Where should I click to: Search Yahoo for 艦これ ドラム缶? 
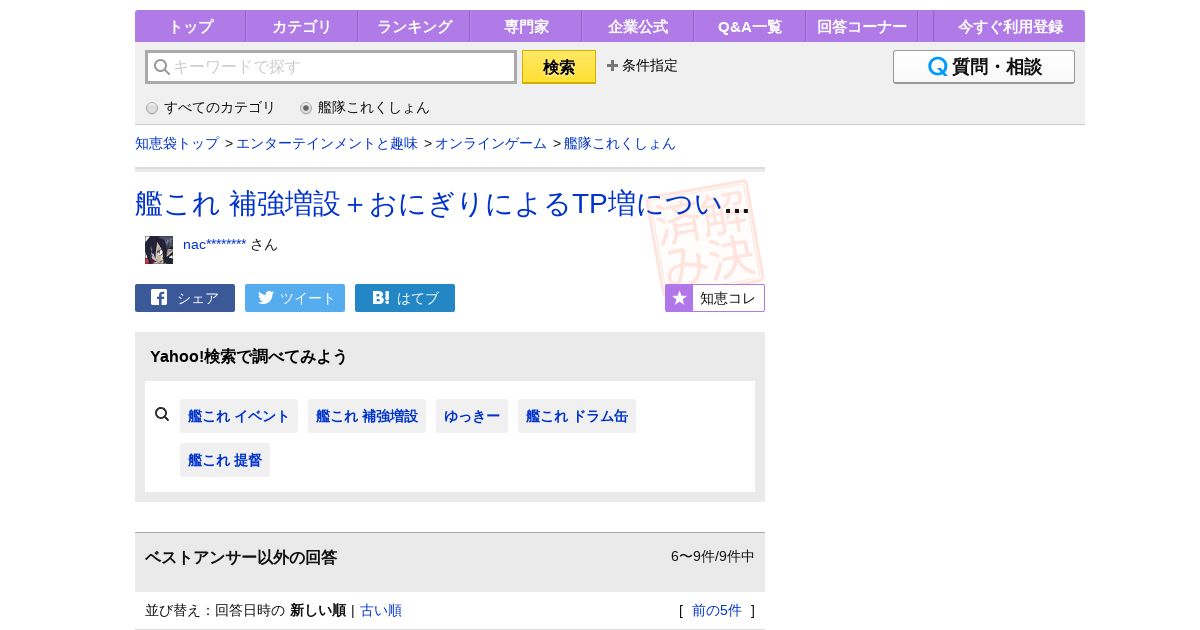[577, 416]
